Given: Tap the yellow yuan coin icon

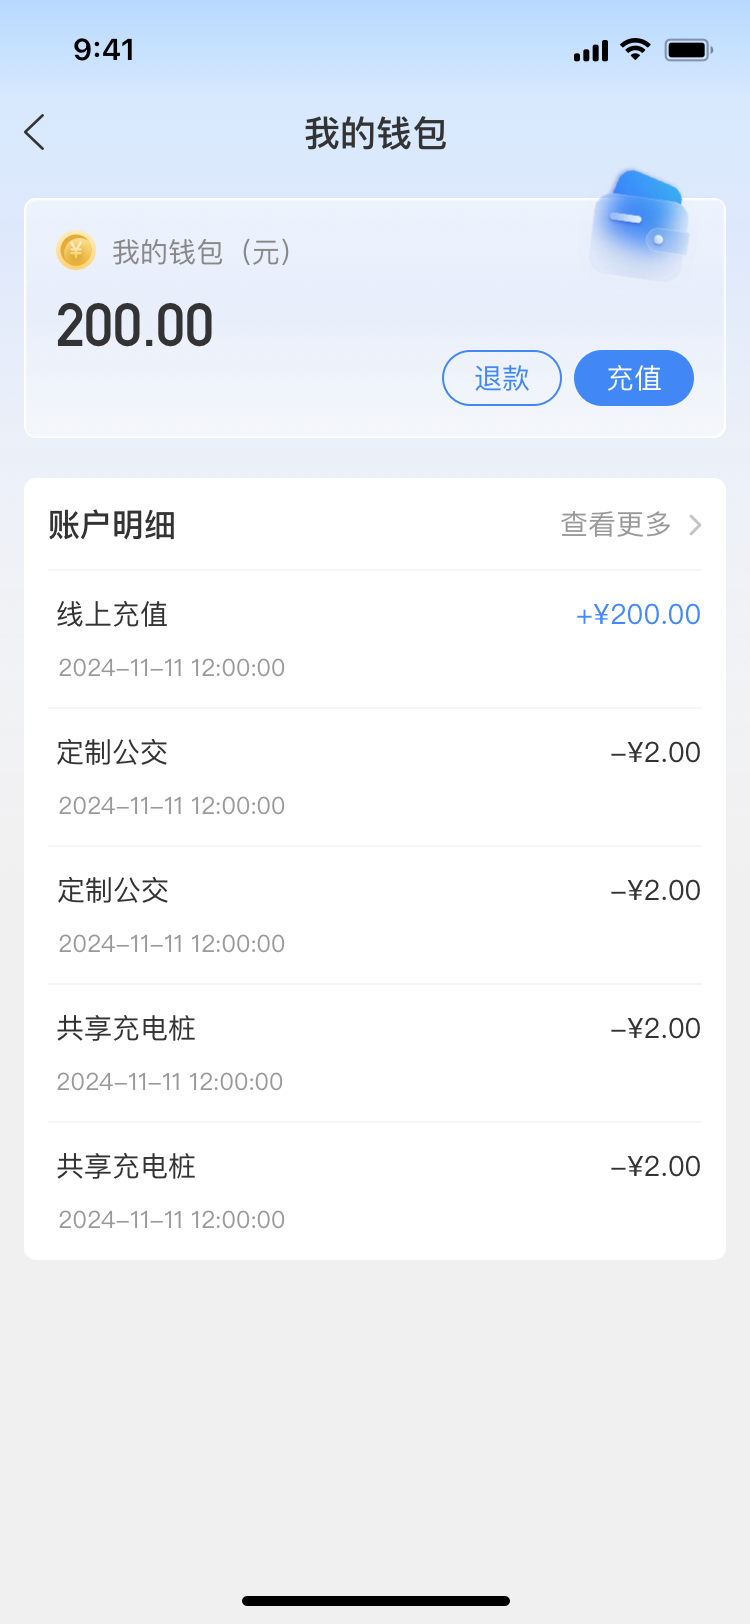Looking at the screenshot, I should [76, 251].
